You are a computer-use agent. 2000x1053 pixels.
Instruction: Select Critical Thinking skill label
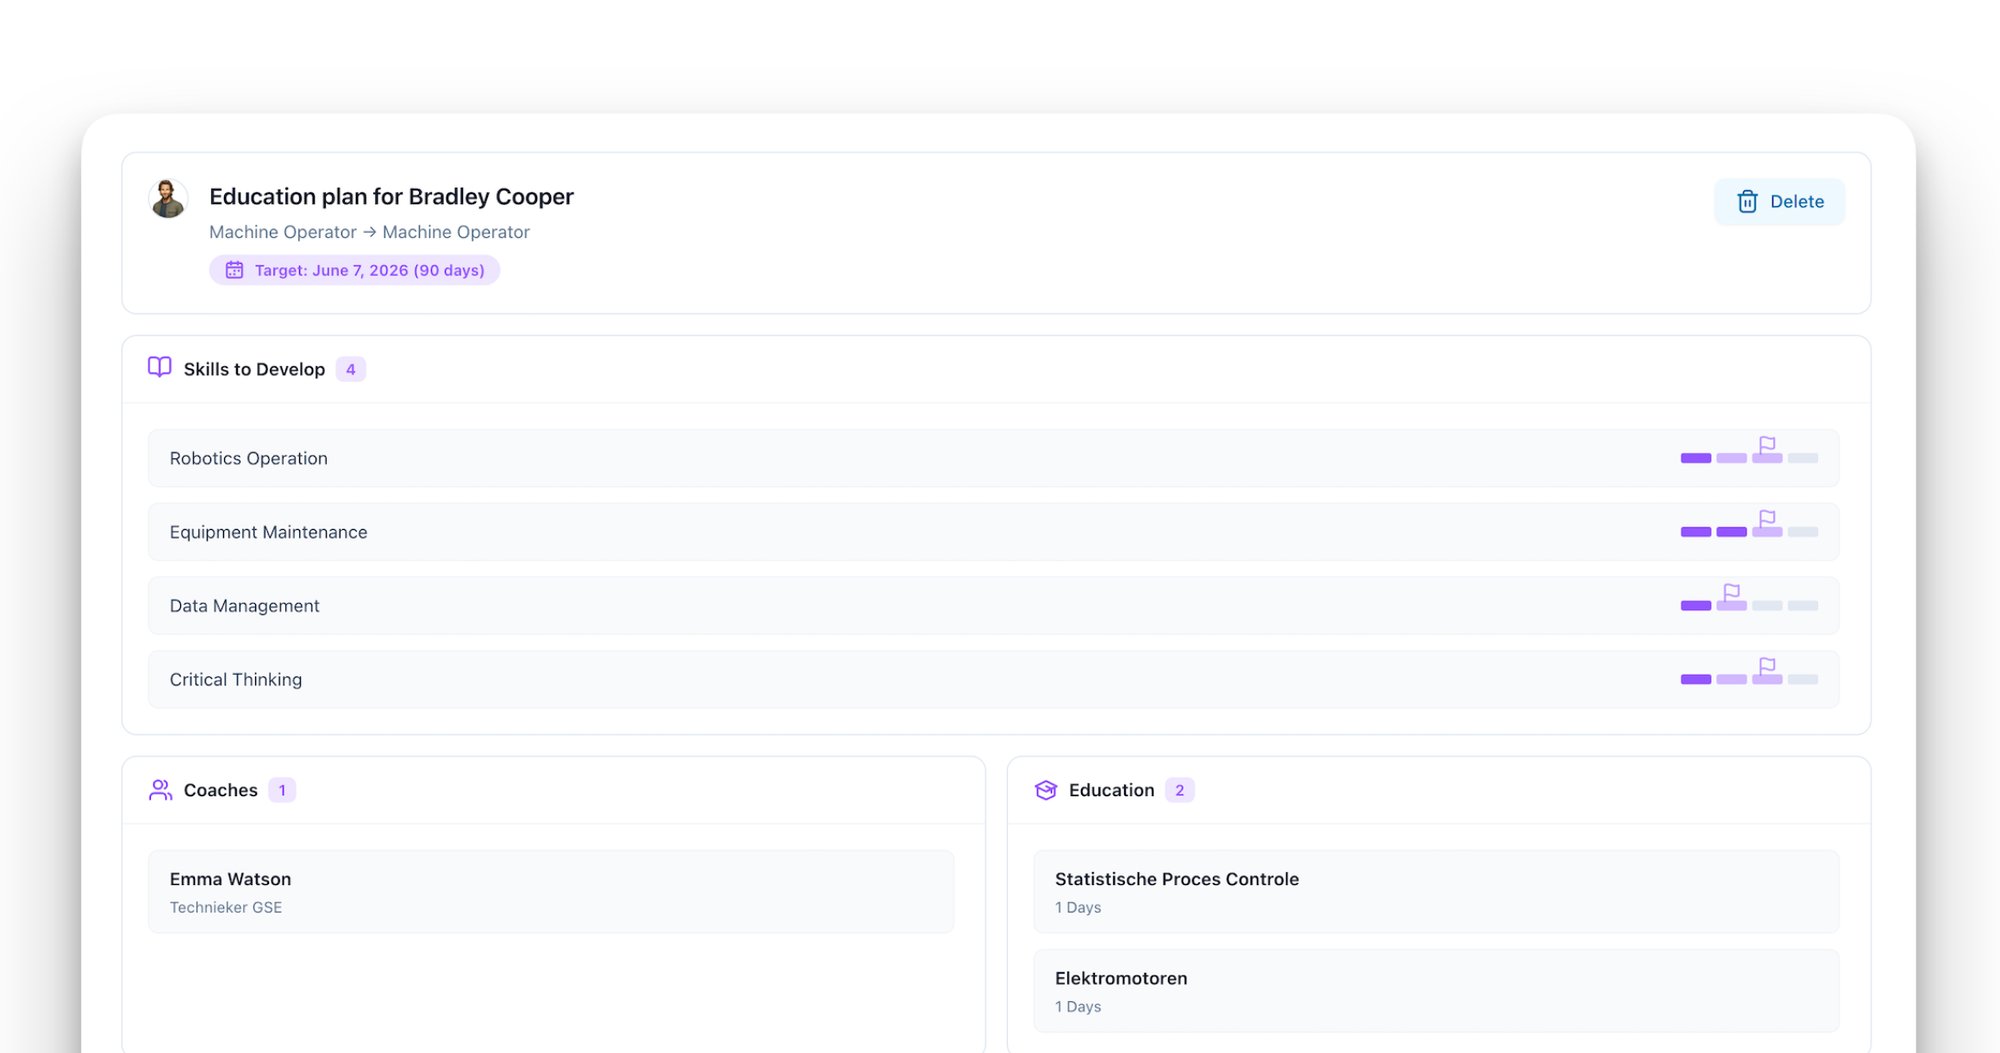(x=236, y=680)
